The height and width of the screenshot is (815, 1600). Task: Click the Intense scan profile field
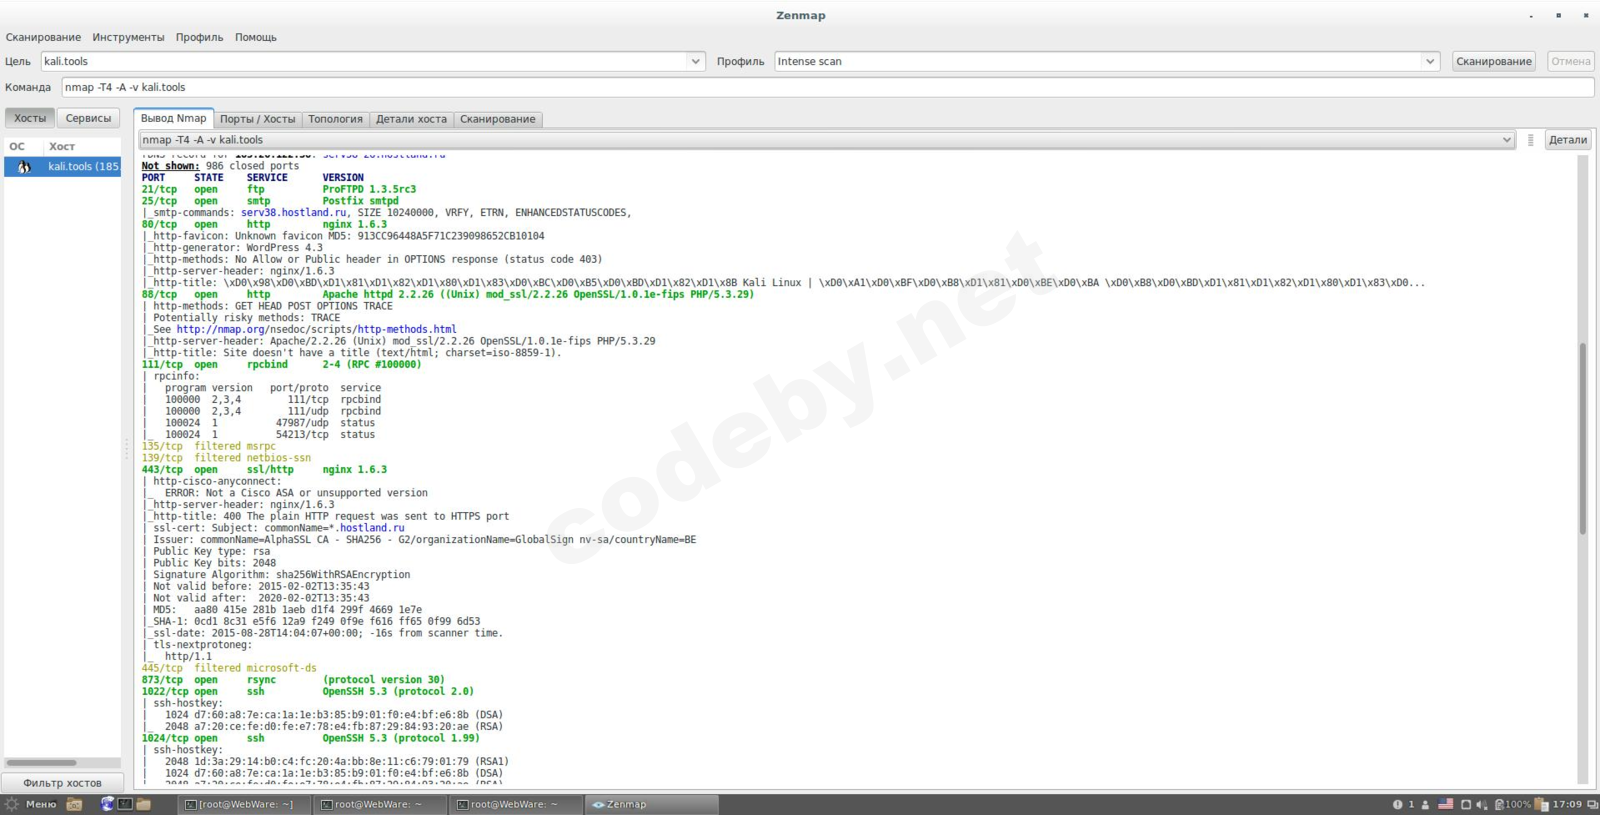(1098, 61)
